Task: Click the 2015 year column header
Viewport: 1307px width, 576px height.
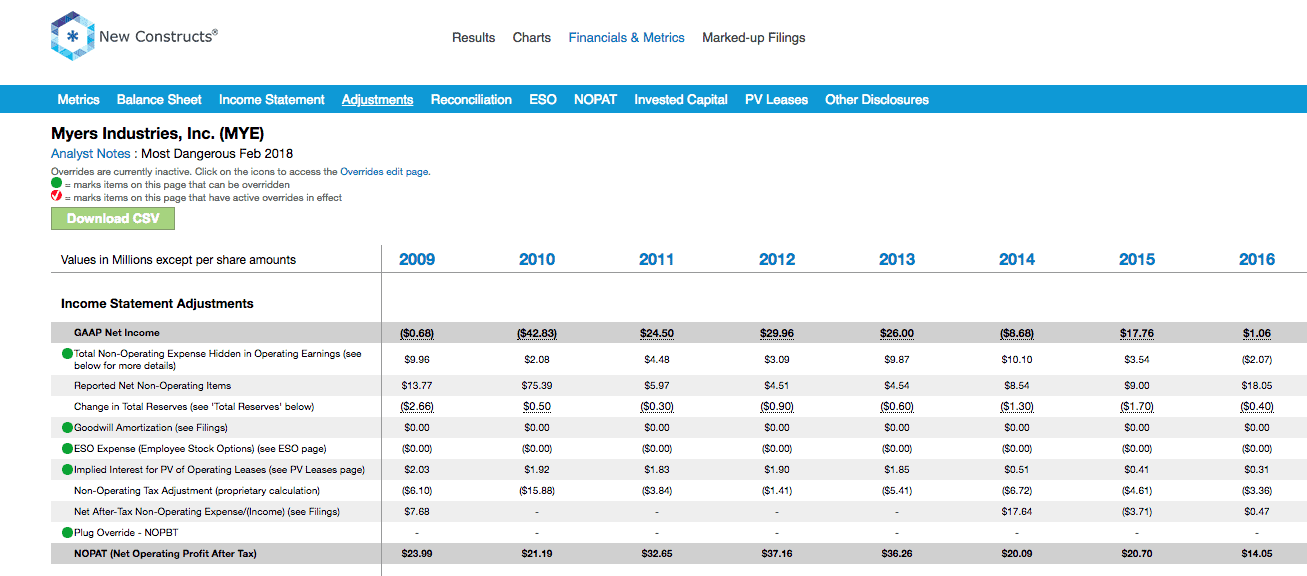Action: [x=1137, y=259]
